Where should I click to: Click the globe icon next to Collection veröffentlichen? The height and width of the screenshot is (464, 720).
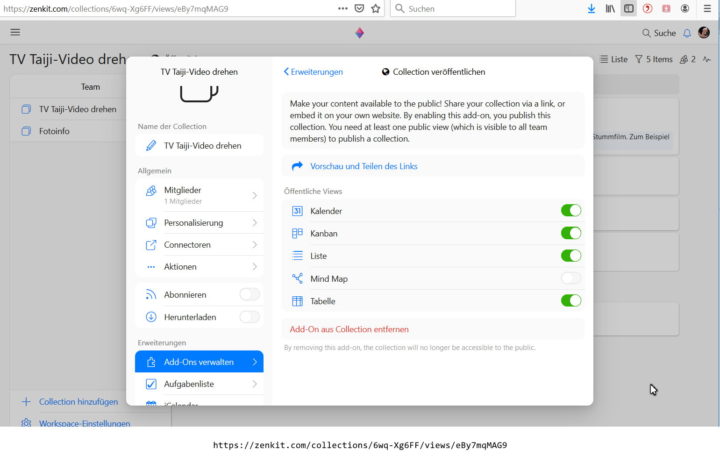(x=386, y=72)
